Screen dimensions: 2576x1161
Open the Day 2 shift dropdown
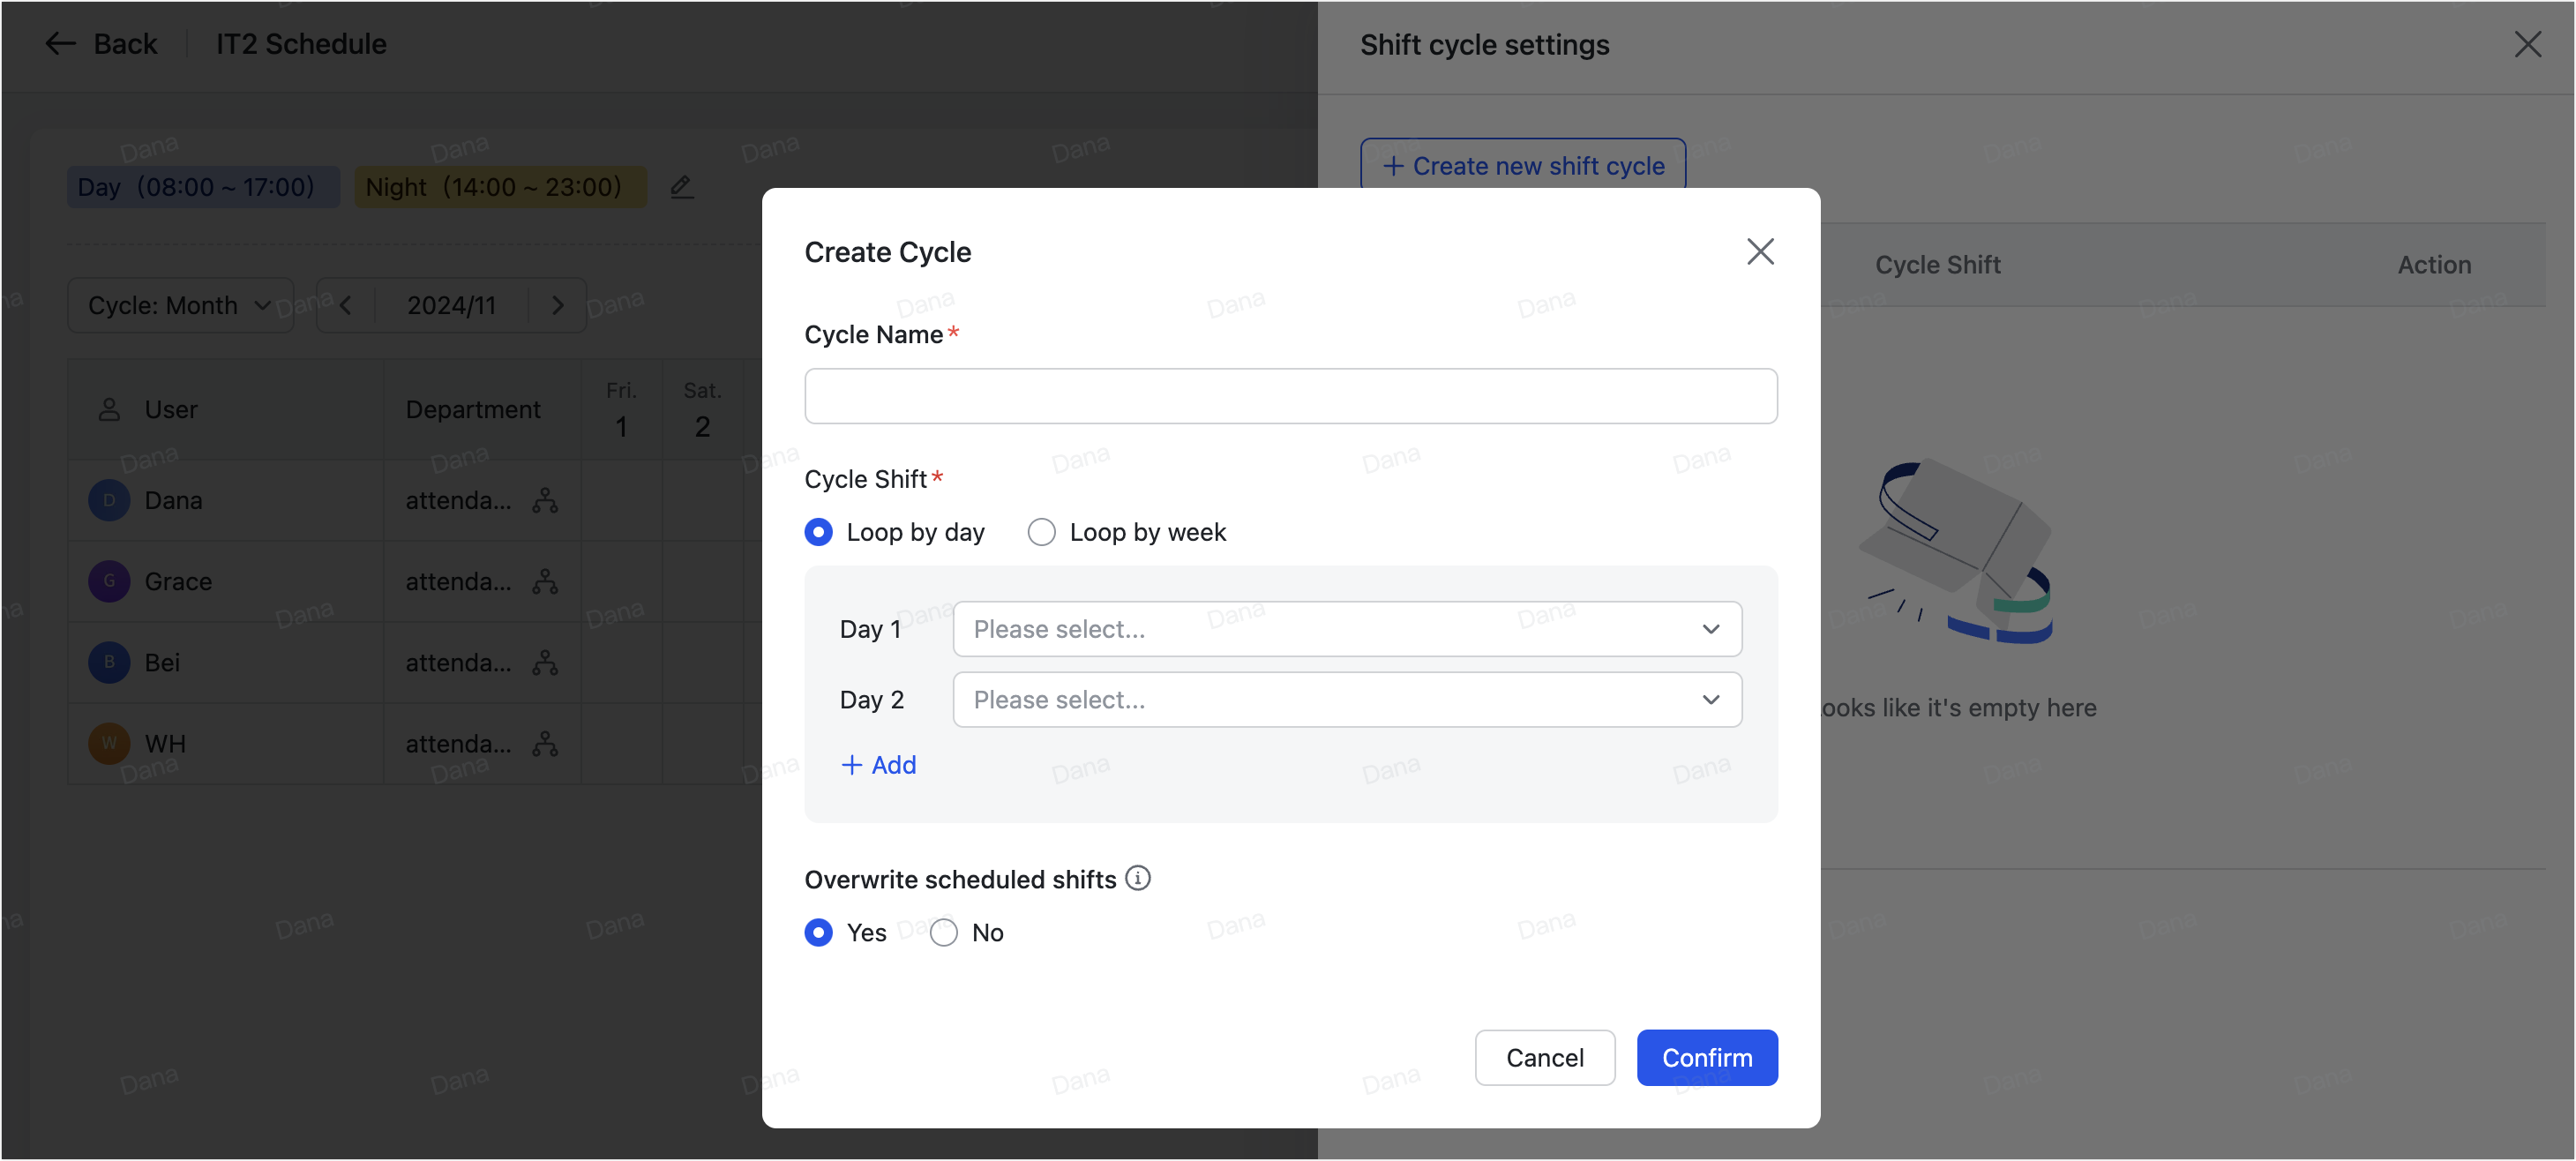1347,700
